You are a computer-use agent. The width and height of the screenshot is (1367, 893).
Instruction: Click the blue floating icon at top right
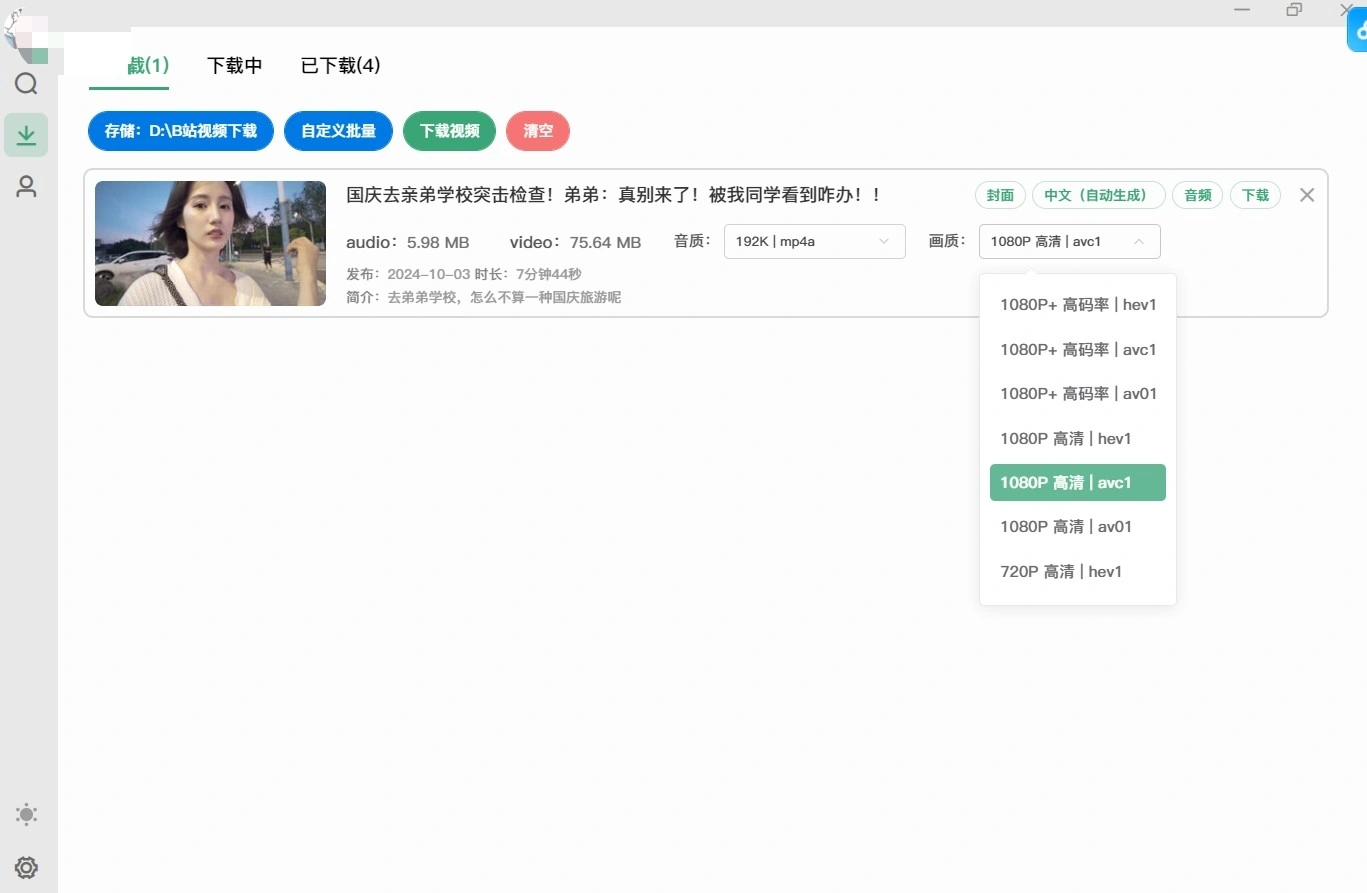coord(1358,32)
